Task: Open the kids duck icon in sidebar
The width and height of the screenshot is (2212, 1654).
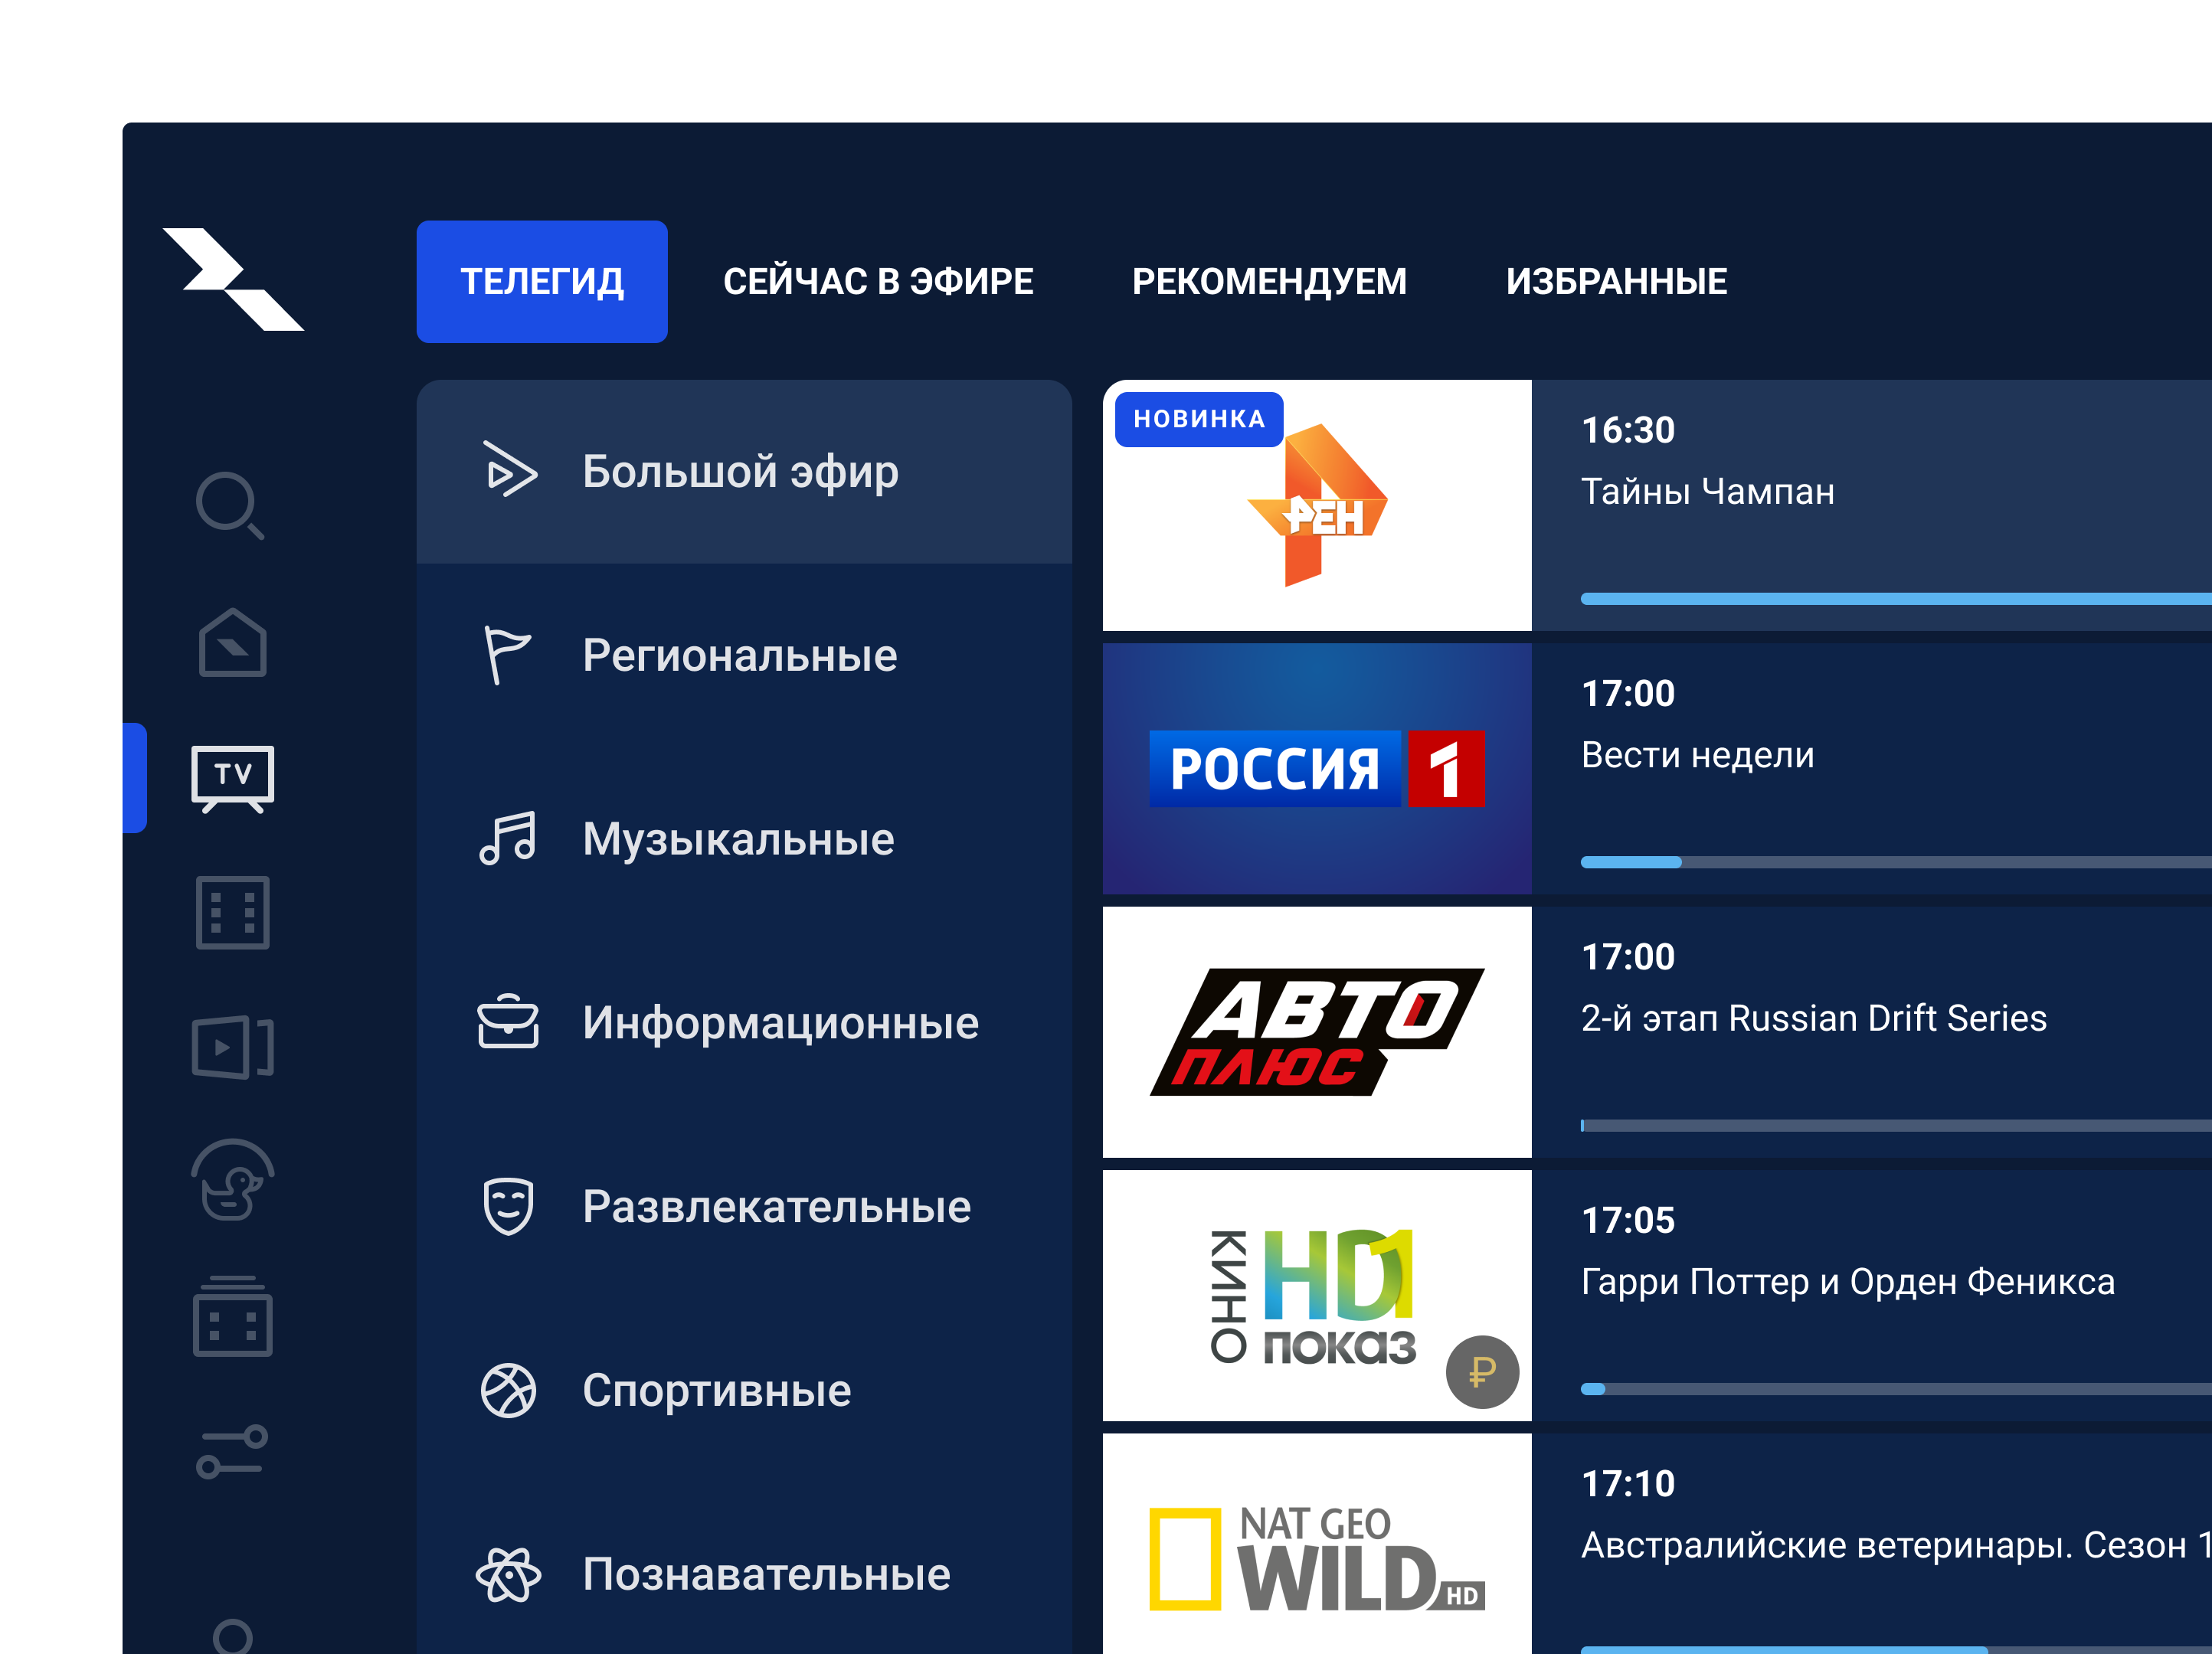Action: click(x=233, y=1181)
